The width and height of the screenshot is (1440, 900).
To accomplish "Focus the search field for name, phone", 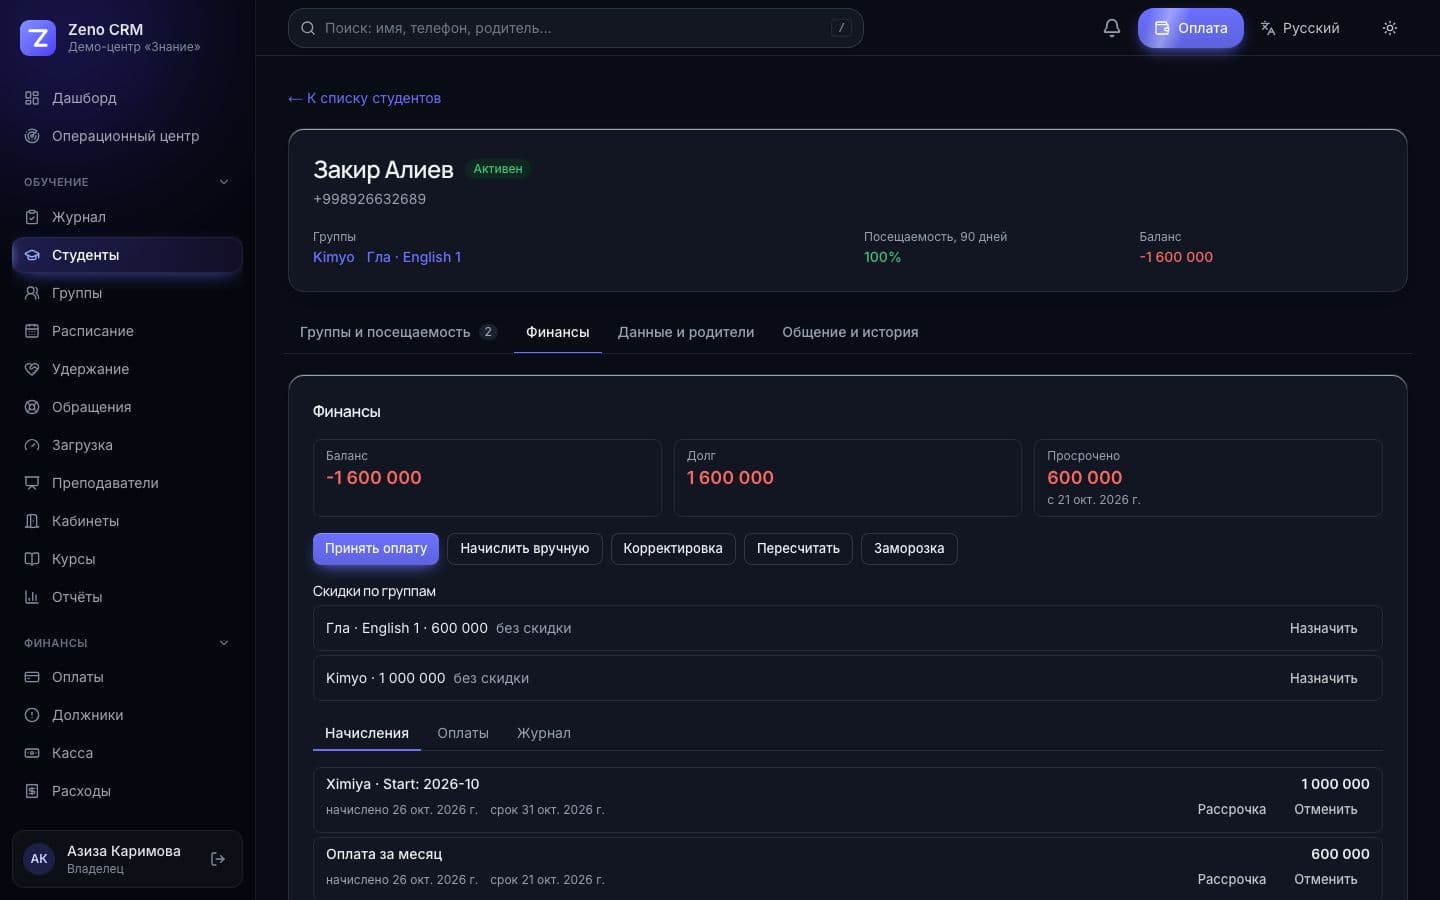I will [576, 28].
